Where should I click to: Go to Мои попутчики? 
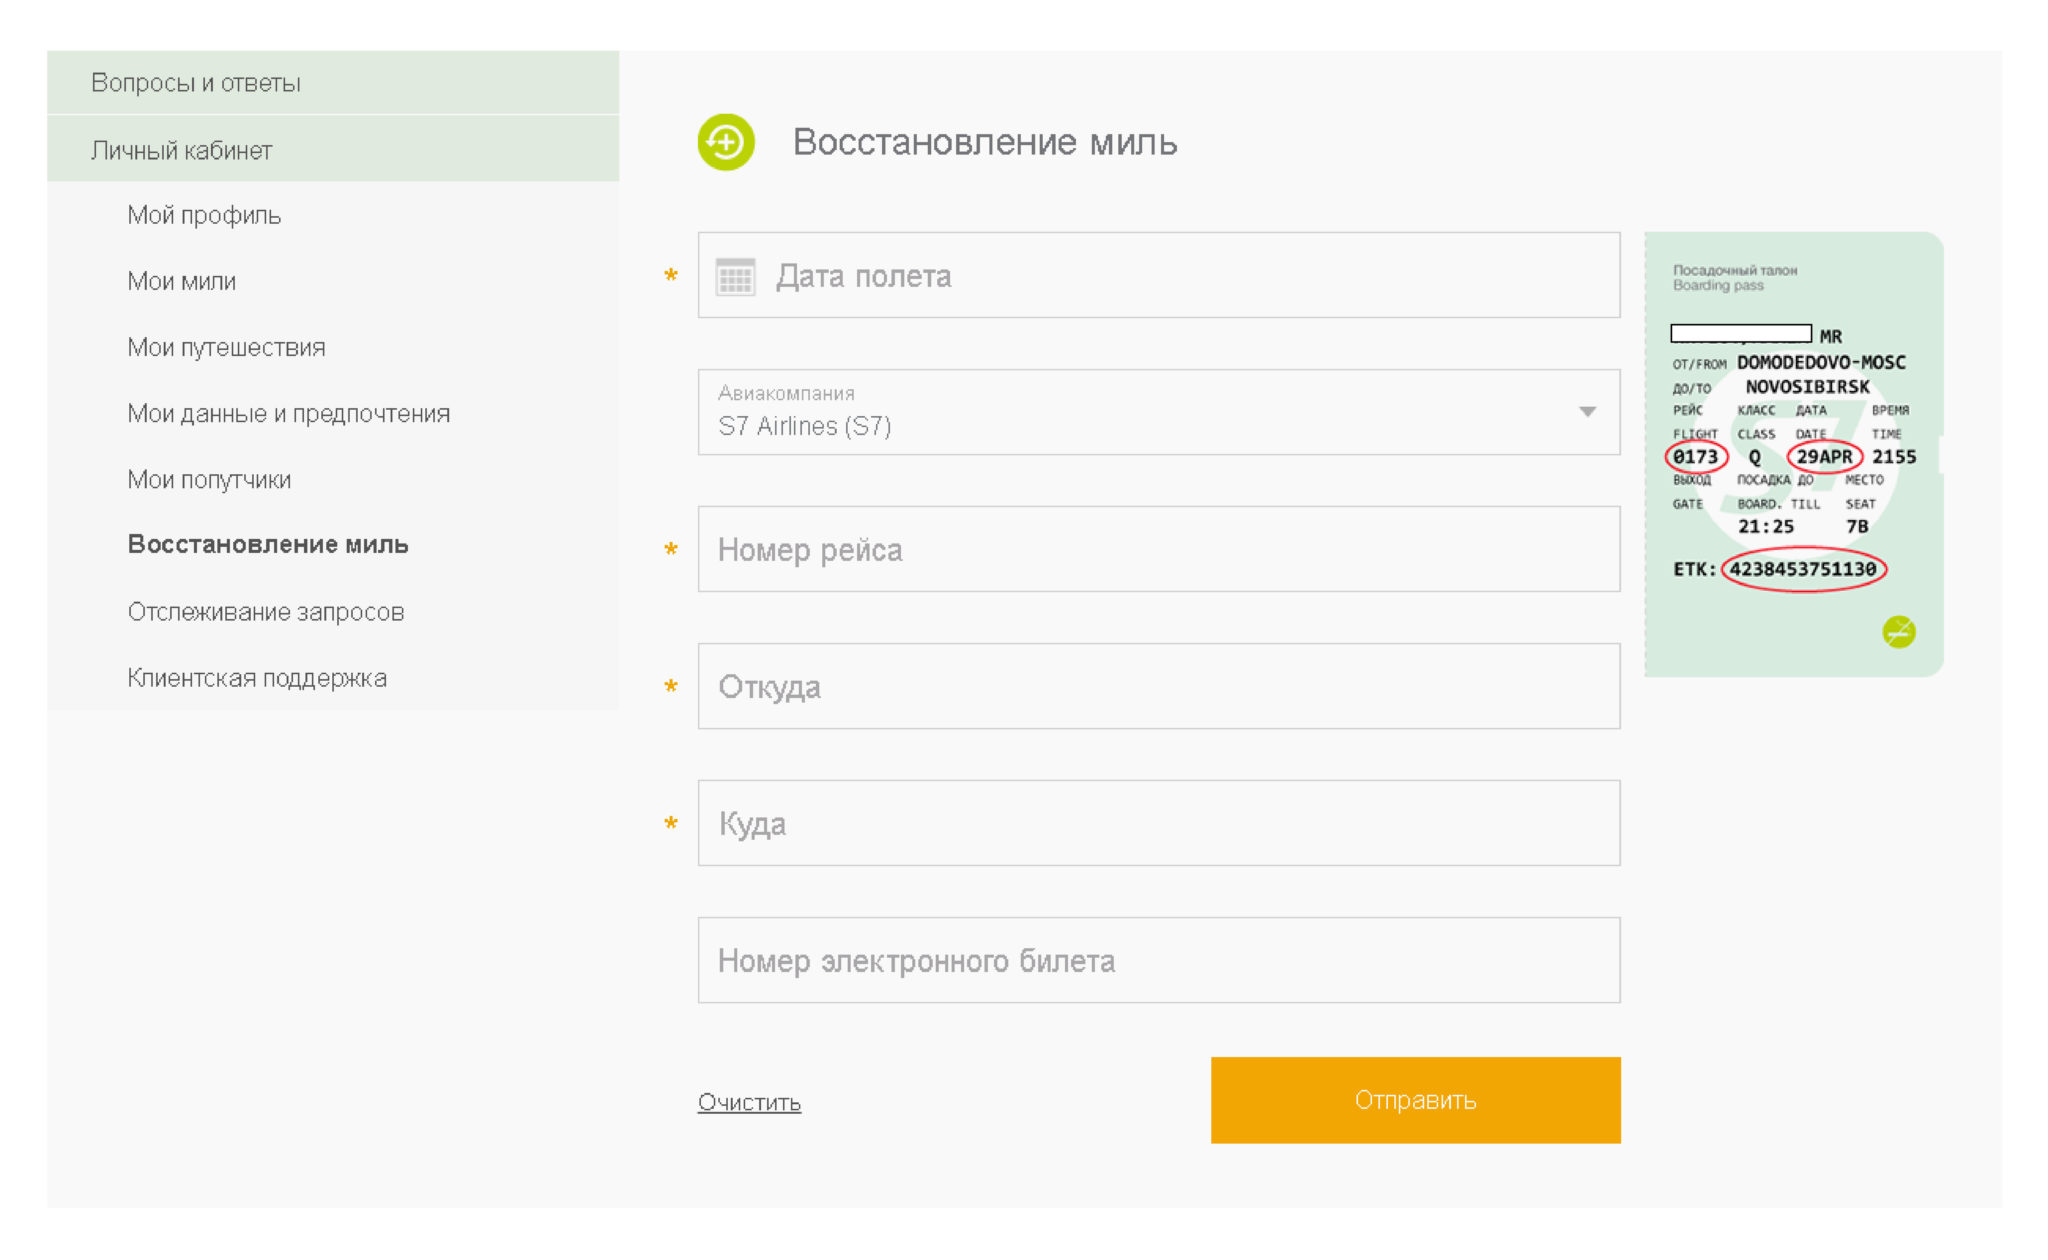coord(209,479)
